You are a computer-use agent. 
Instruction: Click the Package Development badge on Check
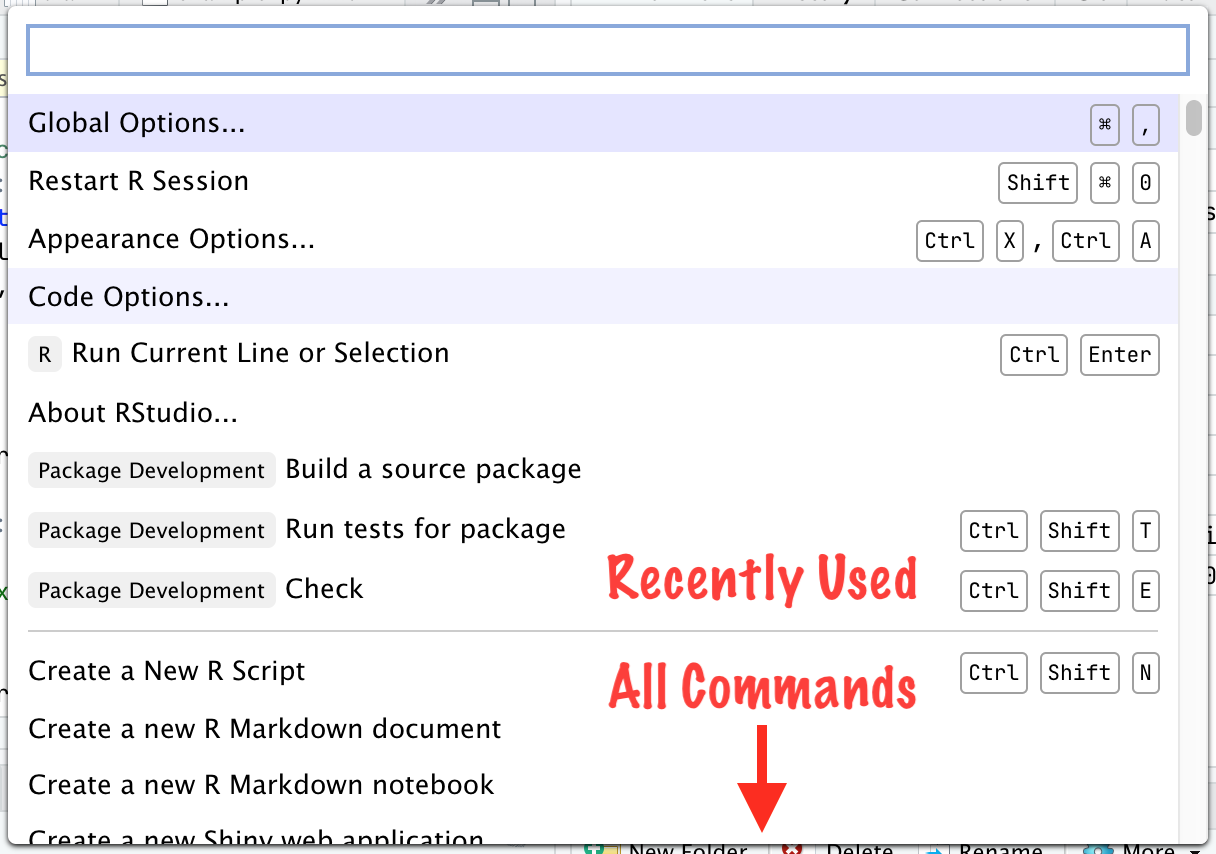coord(151,590)
